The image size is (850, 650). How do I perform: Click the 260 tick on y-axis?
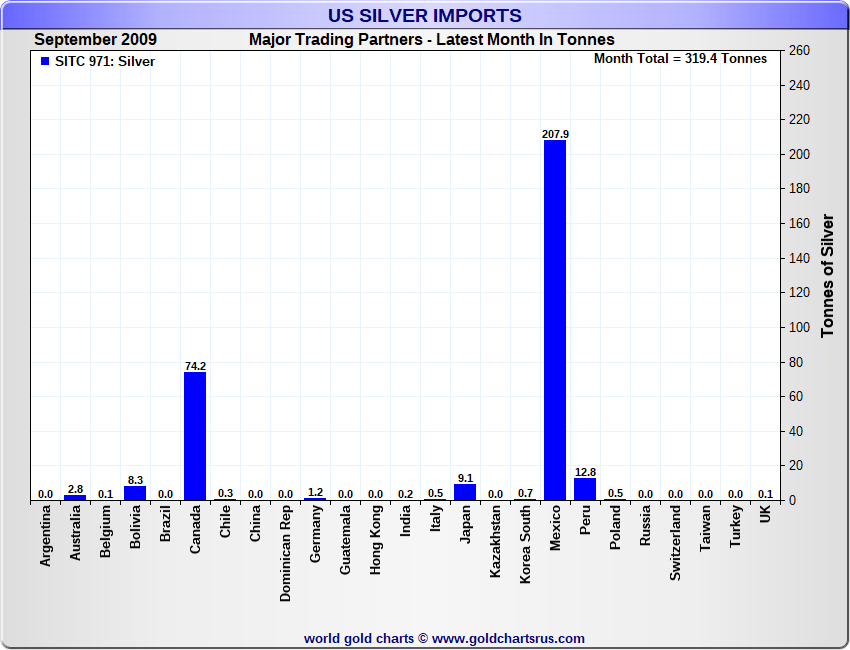tap(799, 51)
